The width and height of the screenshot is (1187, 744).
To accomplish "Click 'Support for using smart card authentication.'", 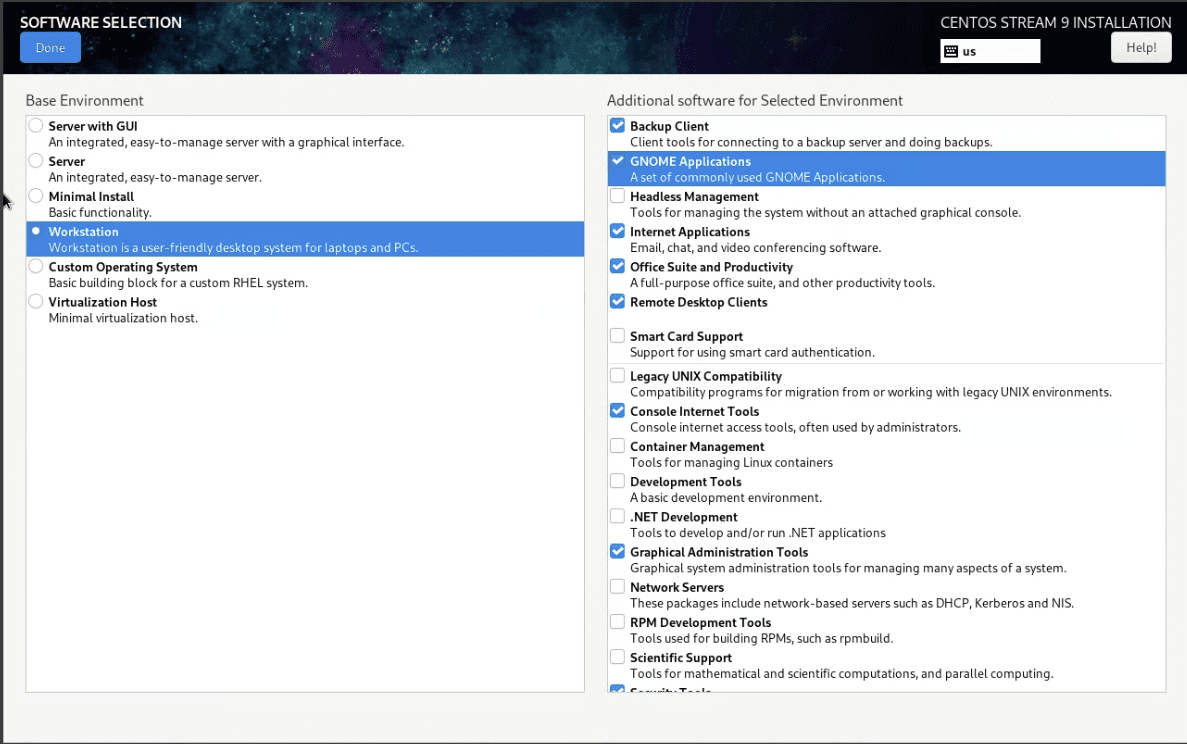I will (752, 352).
